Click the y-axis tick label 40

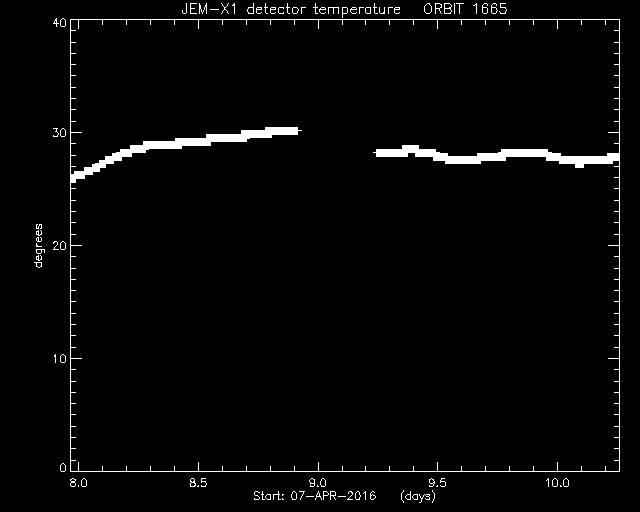60,23
